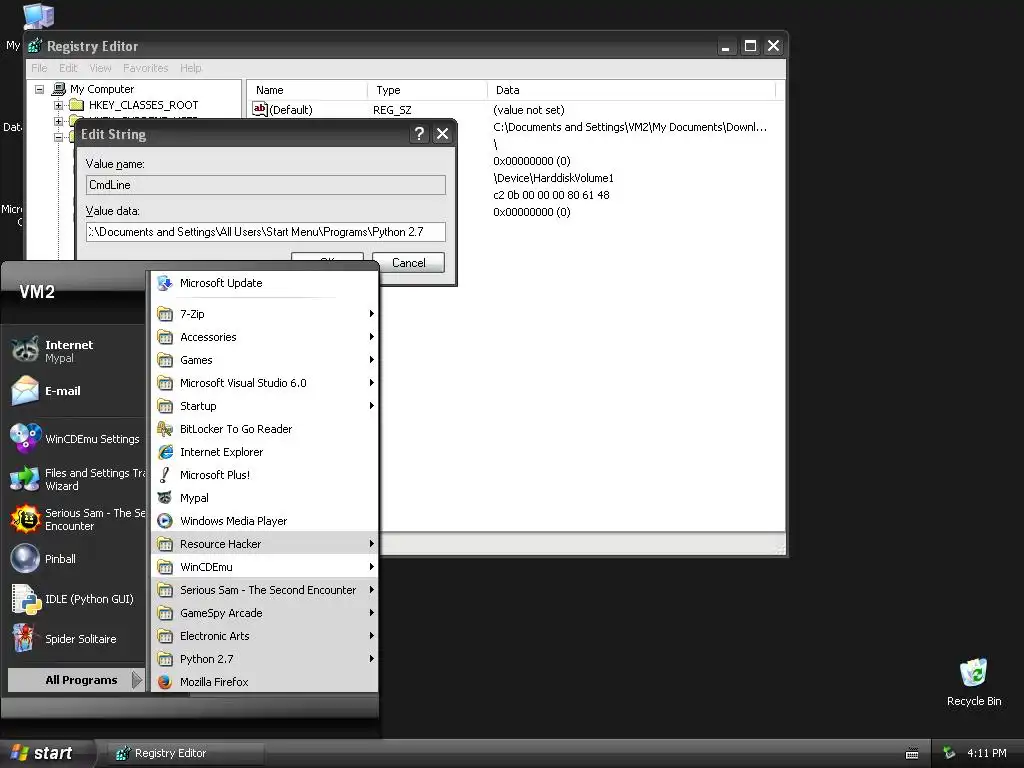Launch Windows Media Player
Screen dimensions: 1024x768
tap(264, 520)
